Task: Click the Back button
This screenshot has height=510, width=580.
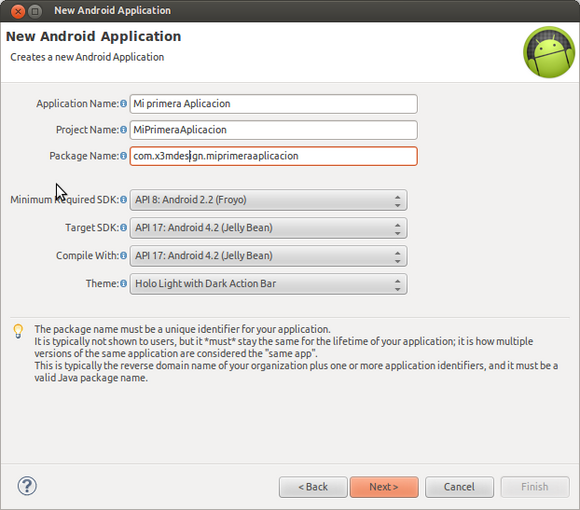Action: pyautogui.click(x=313, y=487)
